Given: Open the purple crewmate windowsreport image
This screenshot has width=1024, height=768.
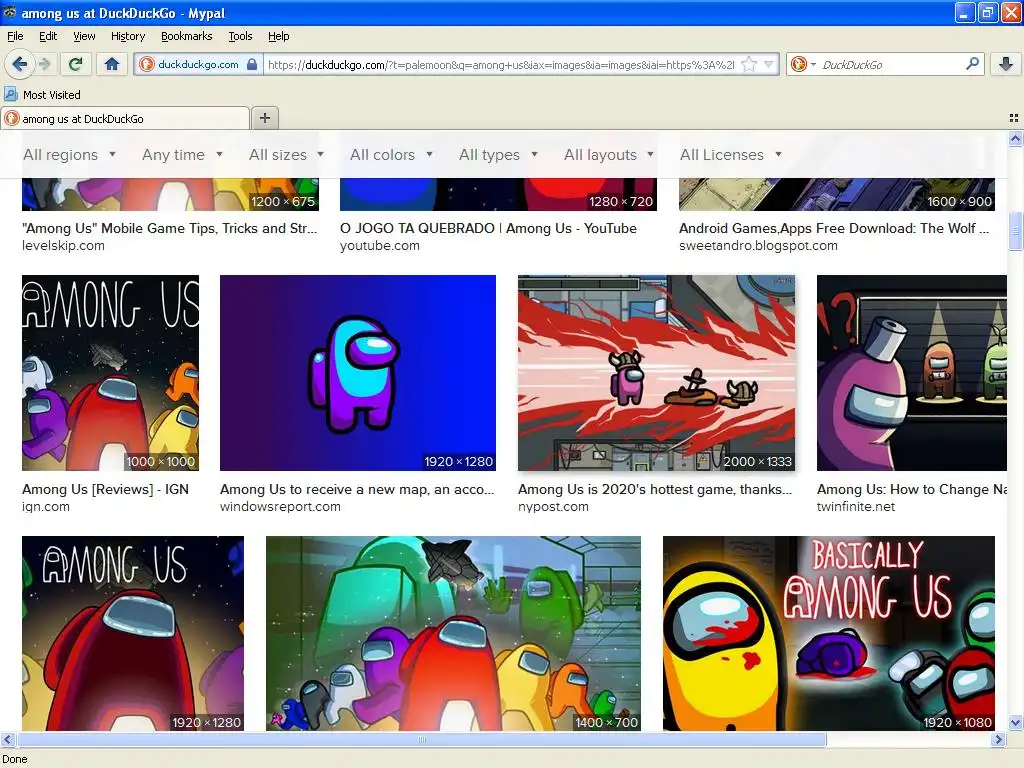Looking at the screenshot, I should [x=358, y=373].
